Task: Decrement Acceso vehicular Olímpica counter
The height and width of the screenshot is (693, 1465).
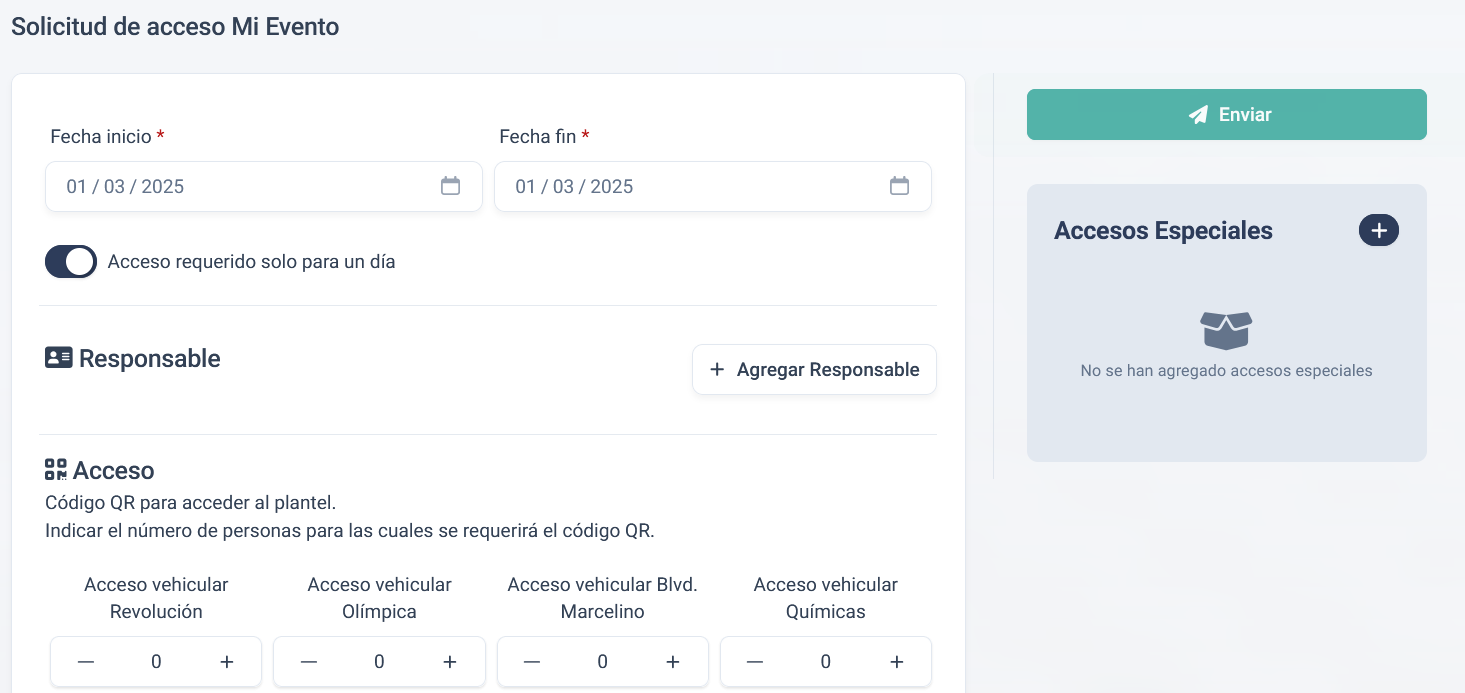Action: click(308, 661)
